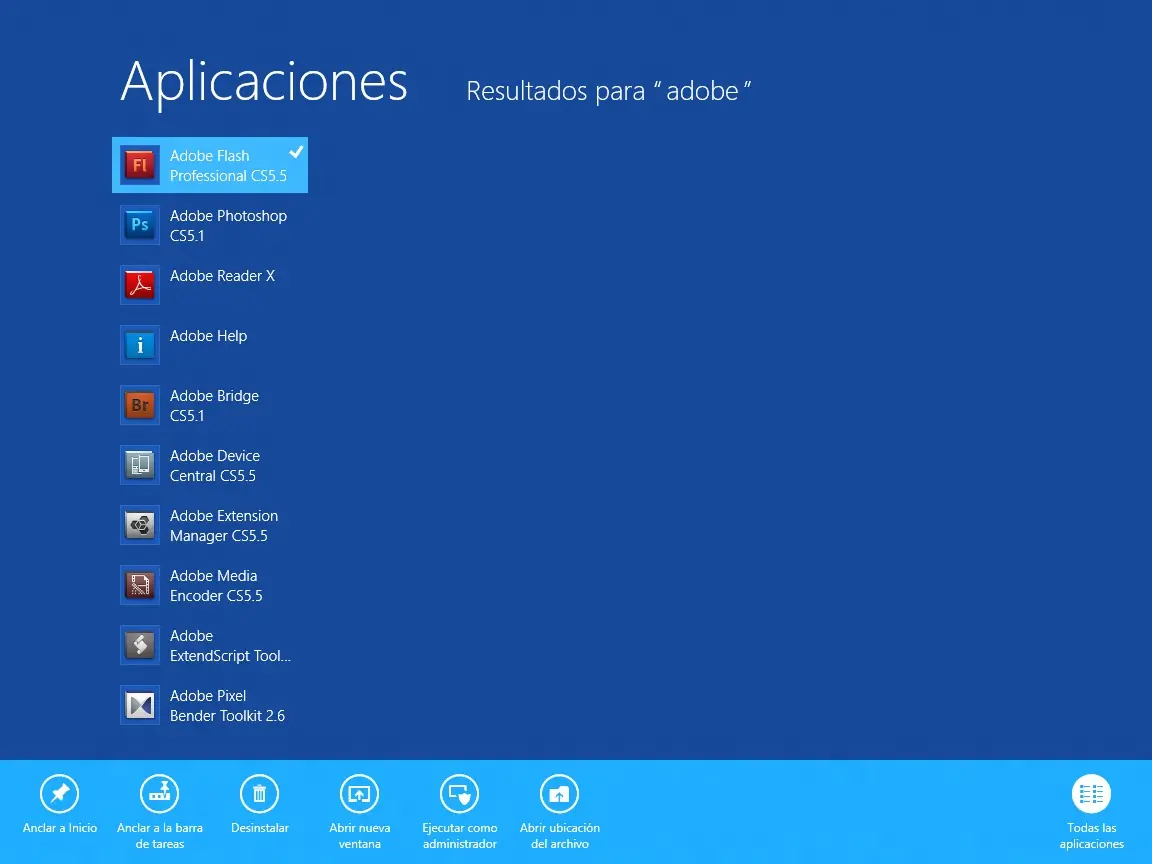Click the Todas las aplicaciones list icon
The height and width of the screenshot is (864, 1152).
click(x=1091, y=793)
